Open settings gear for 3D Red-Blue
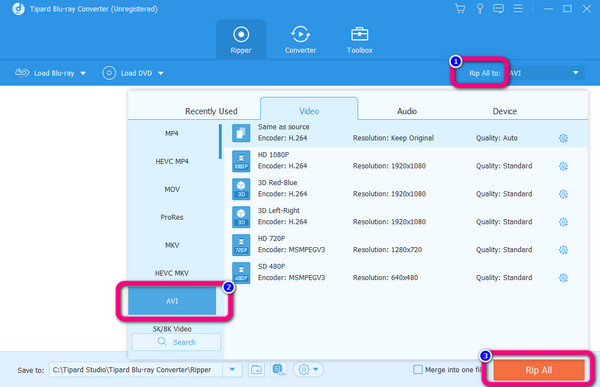The image size is (600, 387). pos(563,194)
